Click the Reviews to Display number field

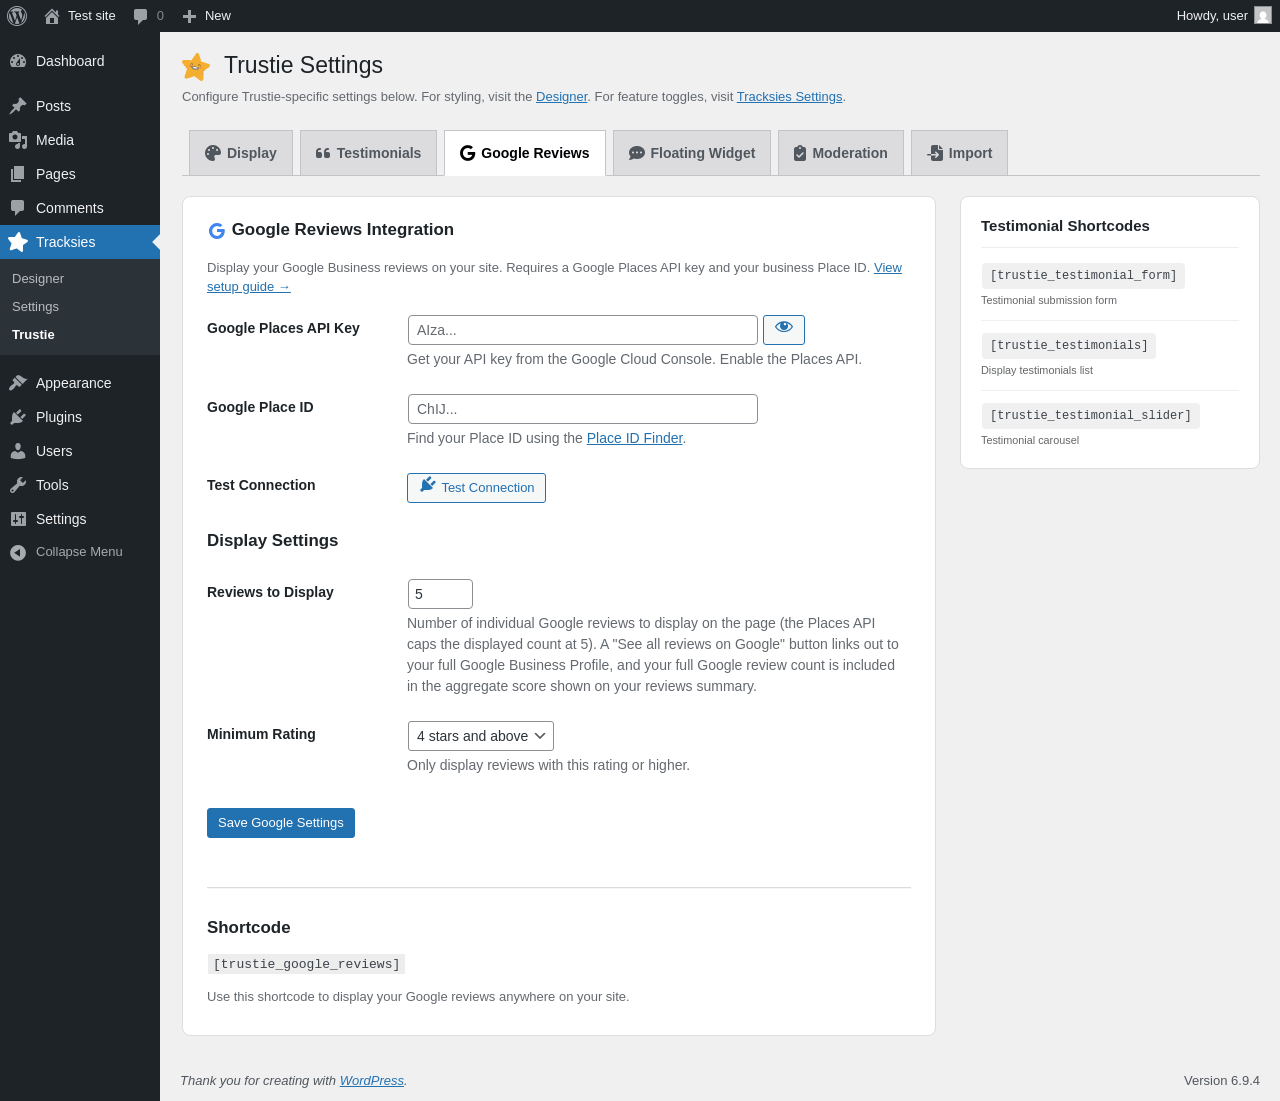click(440, 594)
